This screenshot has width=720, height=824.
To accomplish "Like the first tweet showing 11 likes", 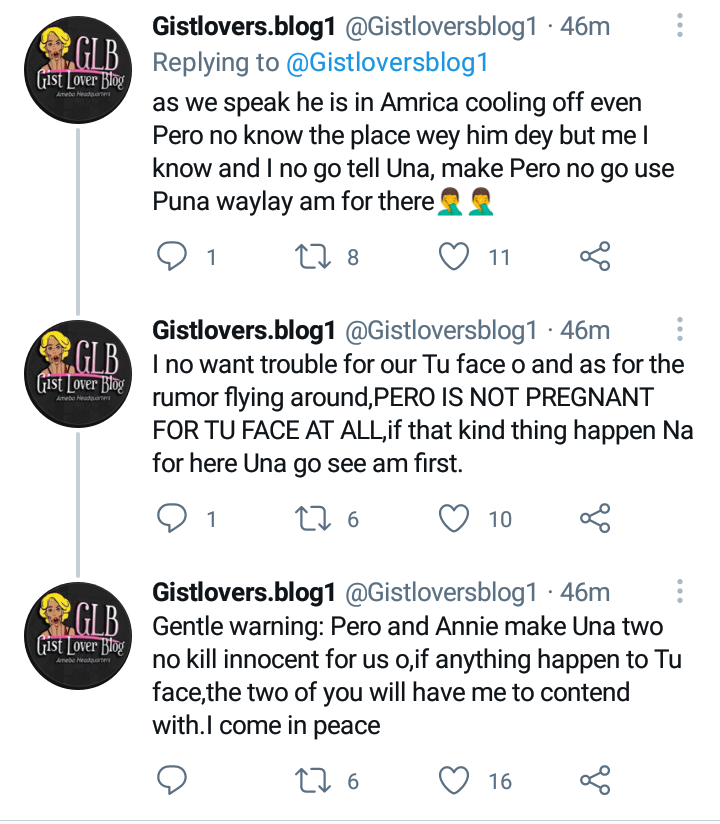I will click(455, 256).
